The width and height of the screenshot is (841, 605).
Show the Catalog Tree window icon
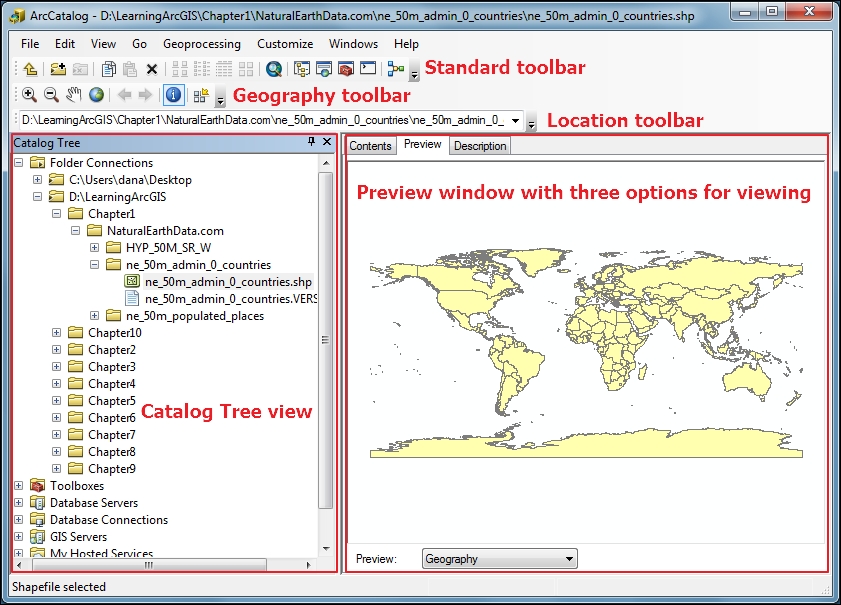tap(302, 69)
